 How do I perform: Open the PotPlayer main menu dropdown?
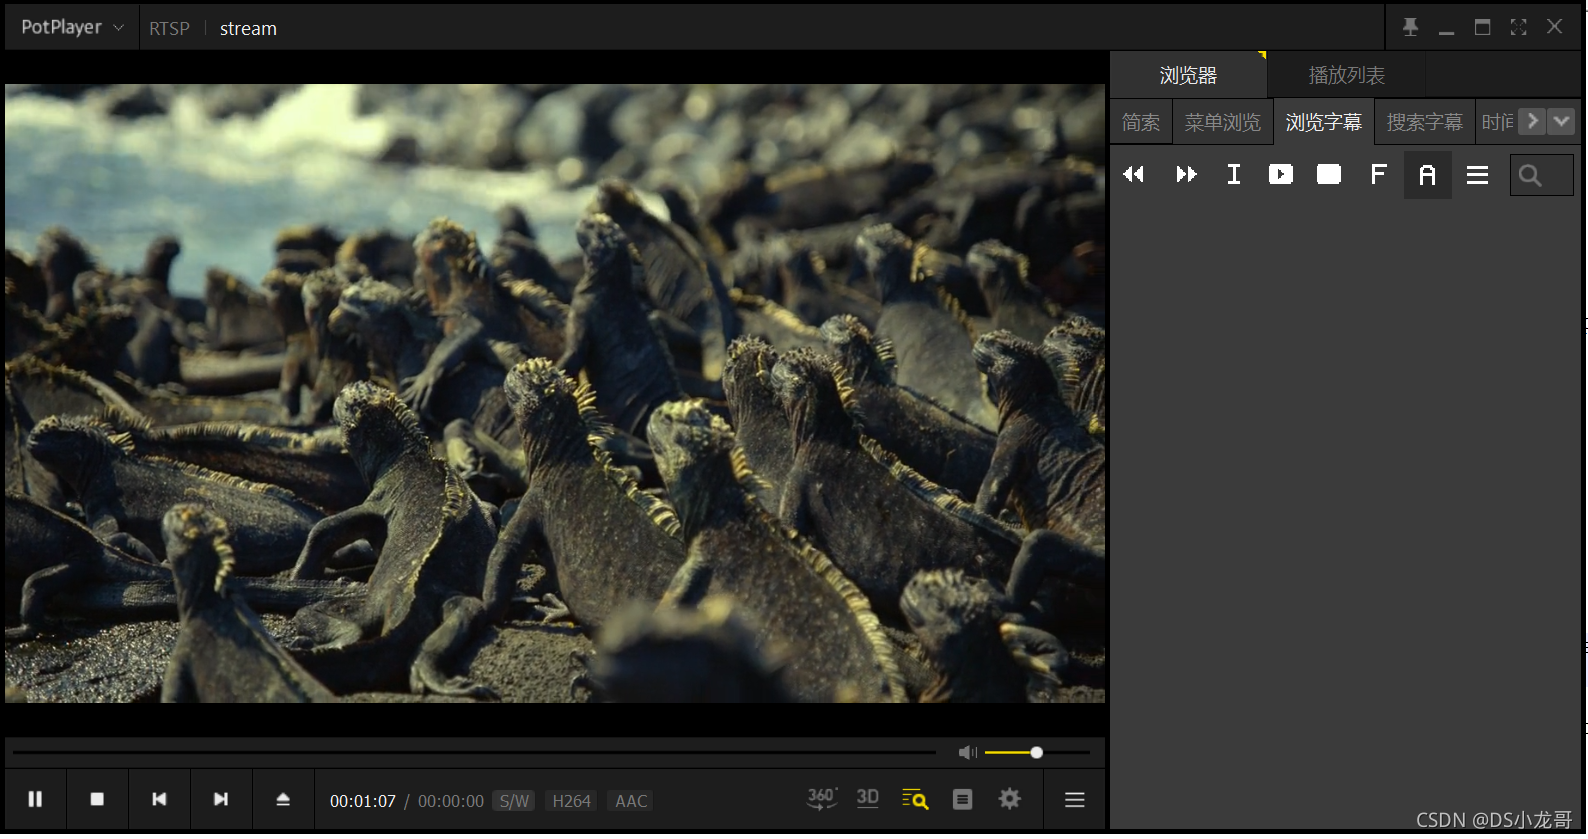click(72, 28)
